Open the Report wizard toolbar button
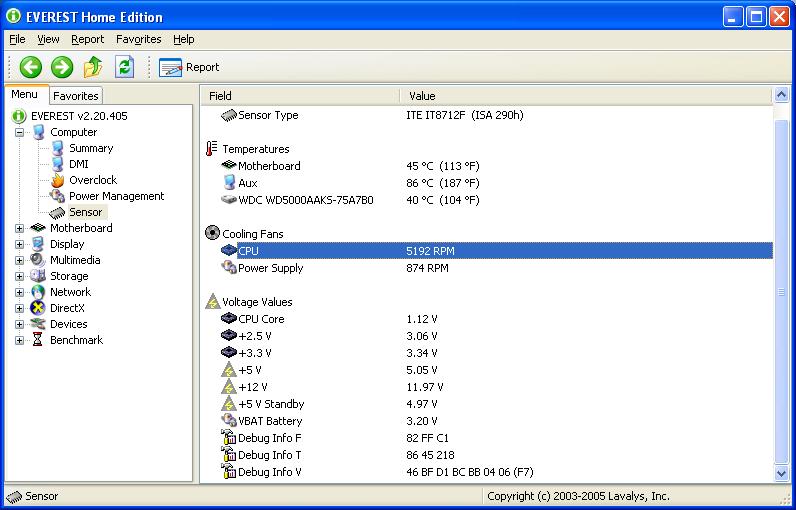This screenshot has height=510, width=796. (189, 67)
